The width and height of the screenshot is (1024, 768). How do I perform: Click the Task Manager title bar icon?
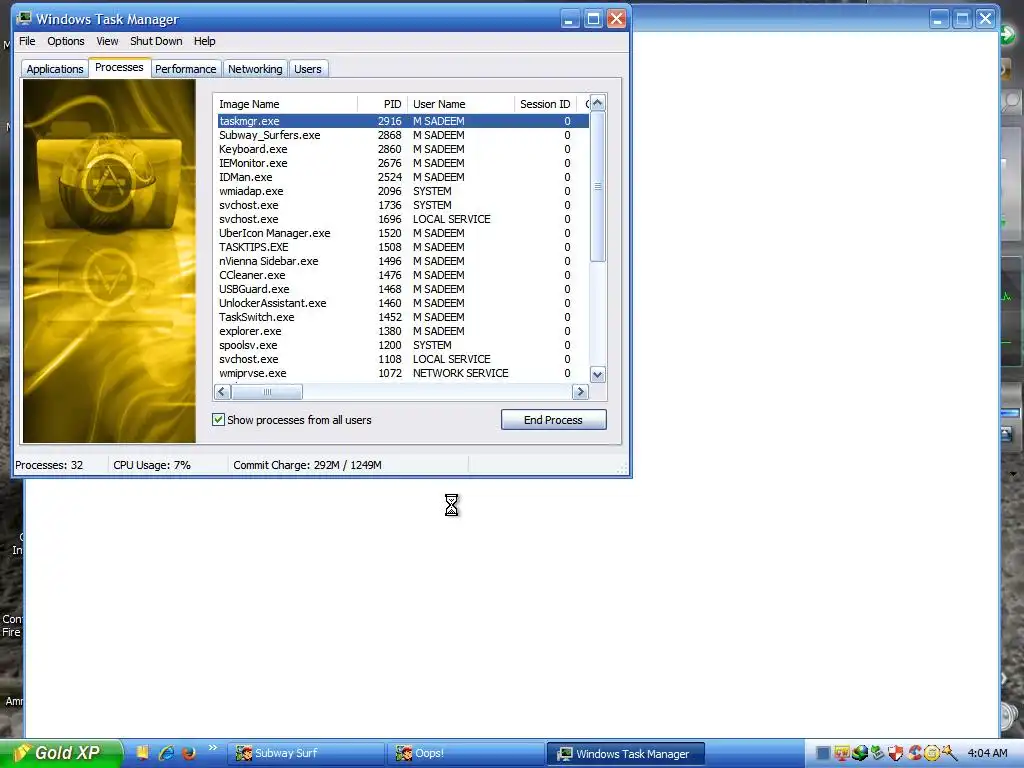24,18
